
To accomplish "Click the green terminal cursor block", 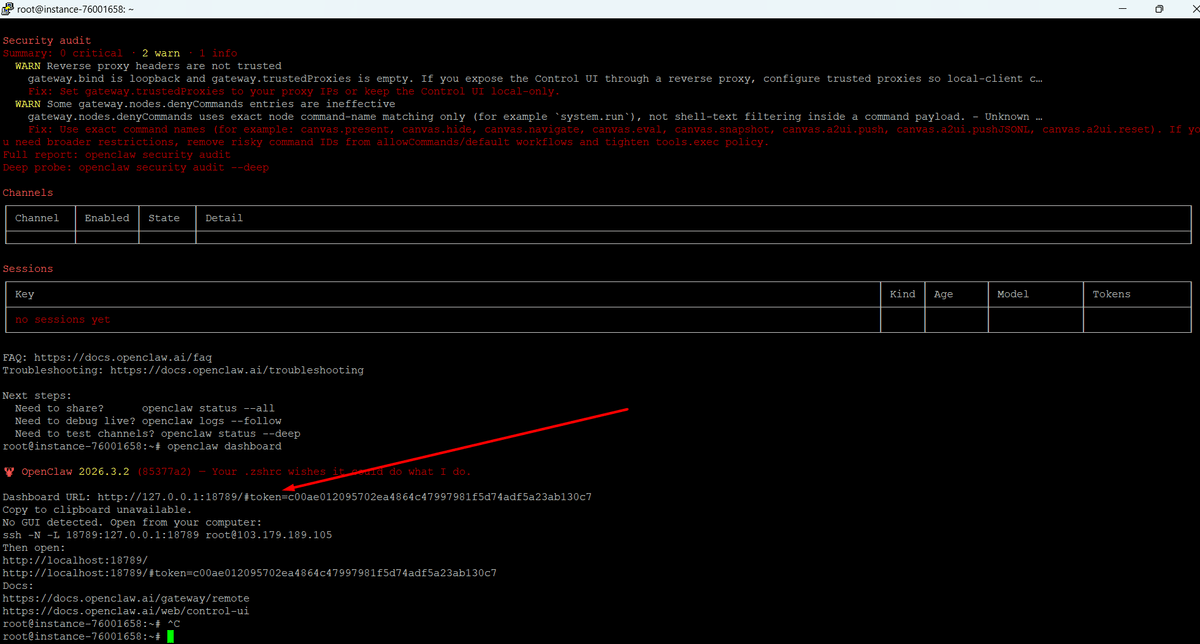I will (x=171, y=636).
